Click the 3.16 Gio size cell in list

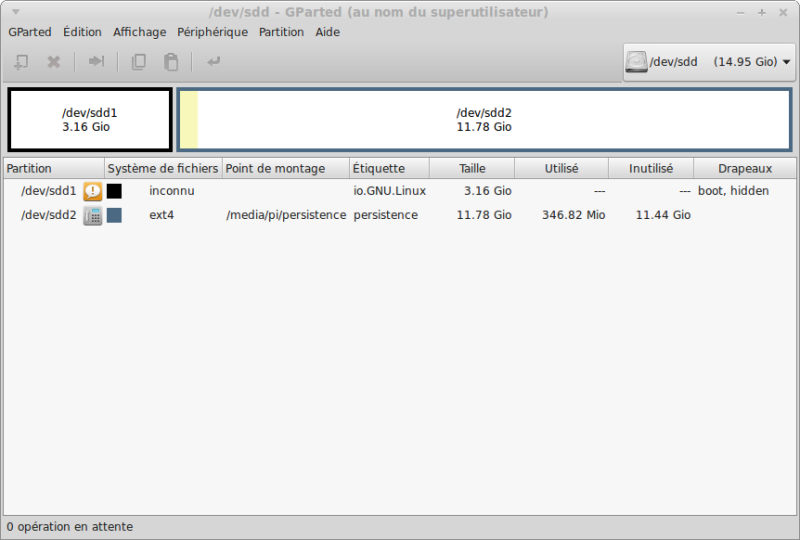pos(487,191)
